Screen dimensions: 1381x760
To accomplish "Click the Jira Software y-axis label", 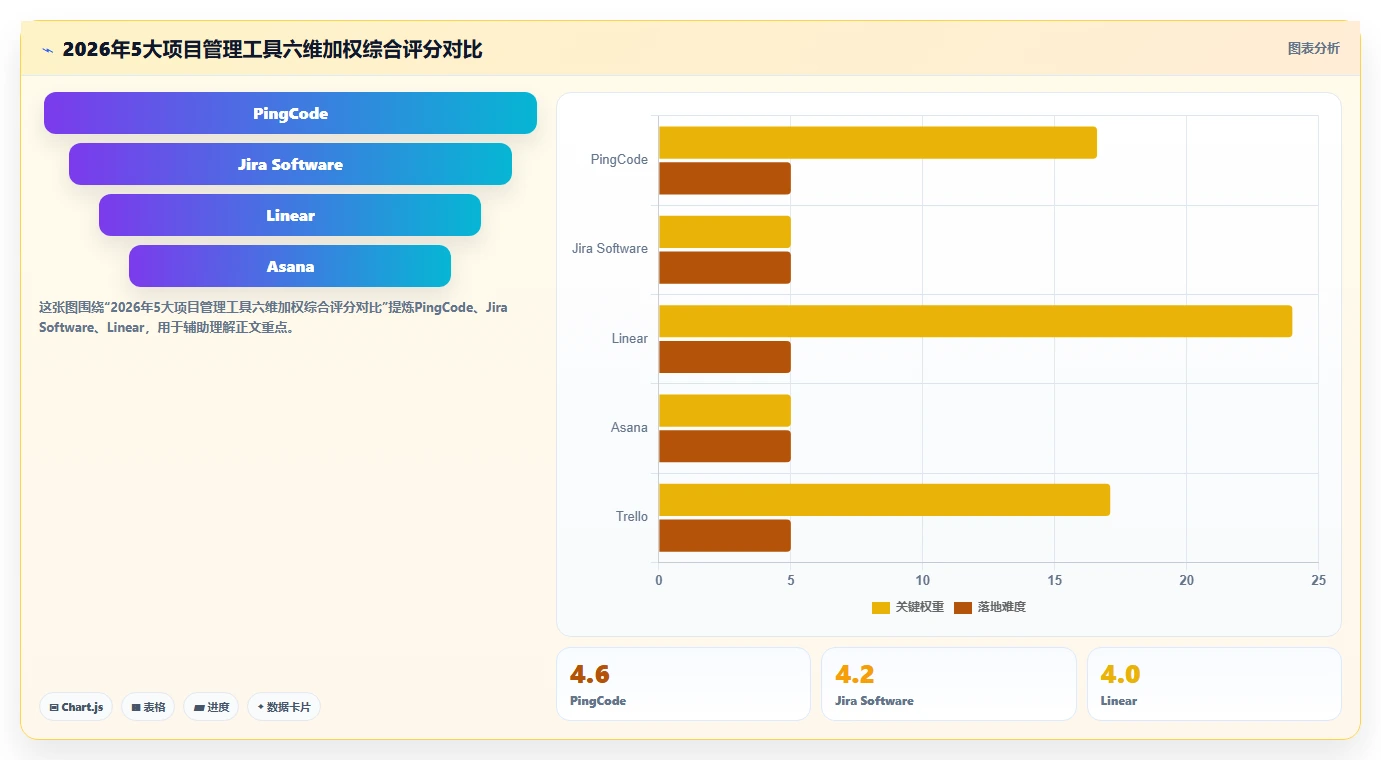I will pos(610,249).
